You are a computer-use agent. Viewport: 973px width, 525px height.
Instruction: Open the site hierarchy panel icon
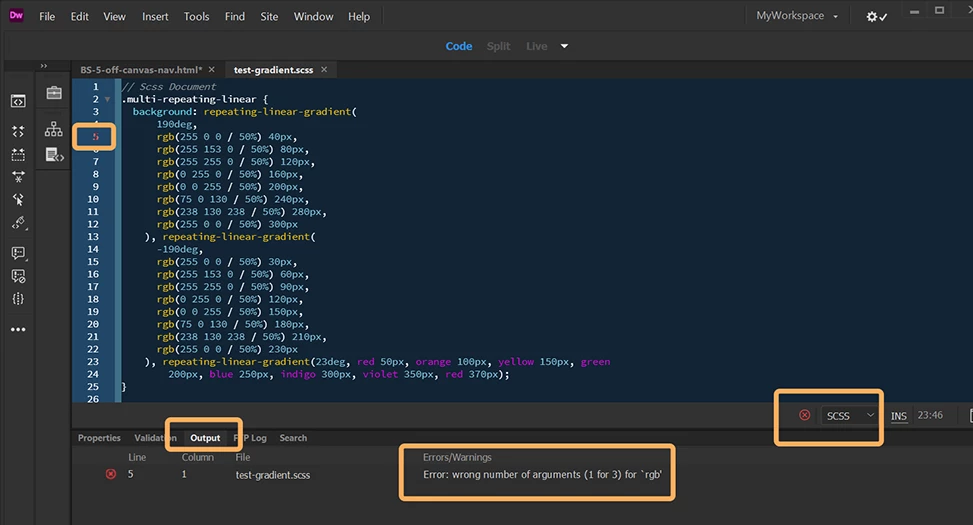(x=54, y=129)
